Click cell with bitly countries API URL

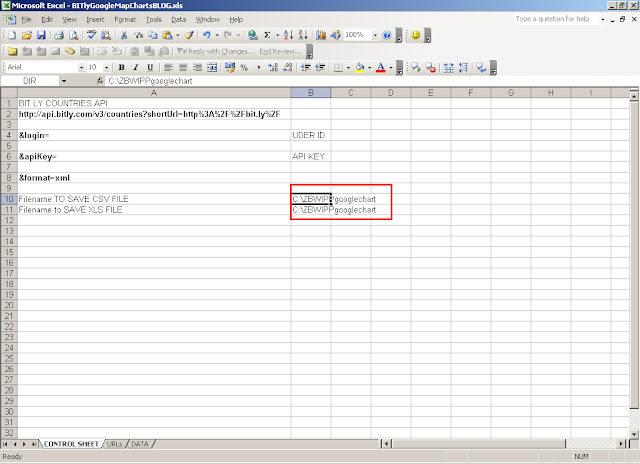(154, 114)
